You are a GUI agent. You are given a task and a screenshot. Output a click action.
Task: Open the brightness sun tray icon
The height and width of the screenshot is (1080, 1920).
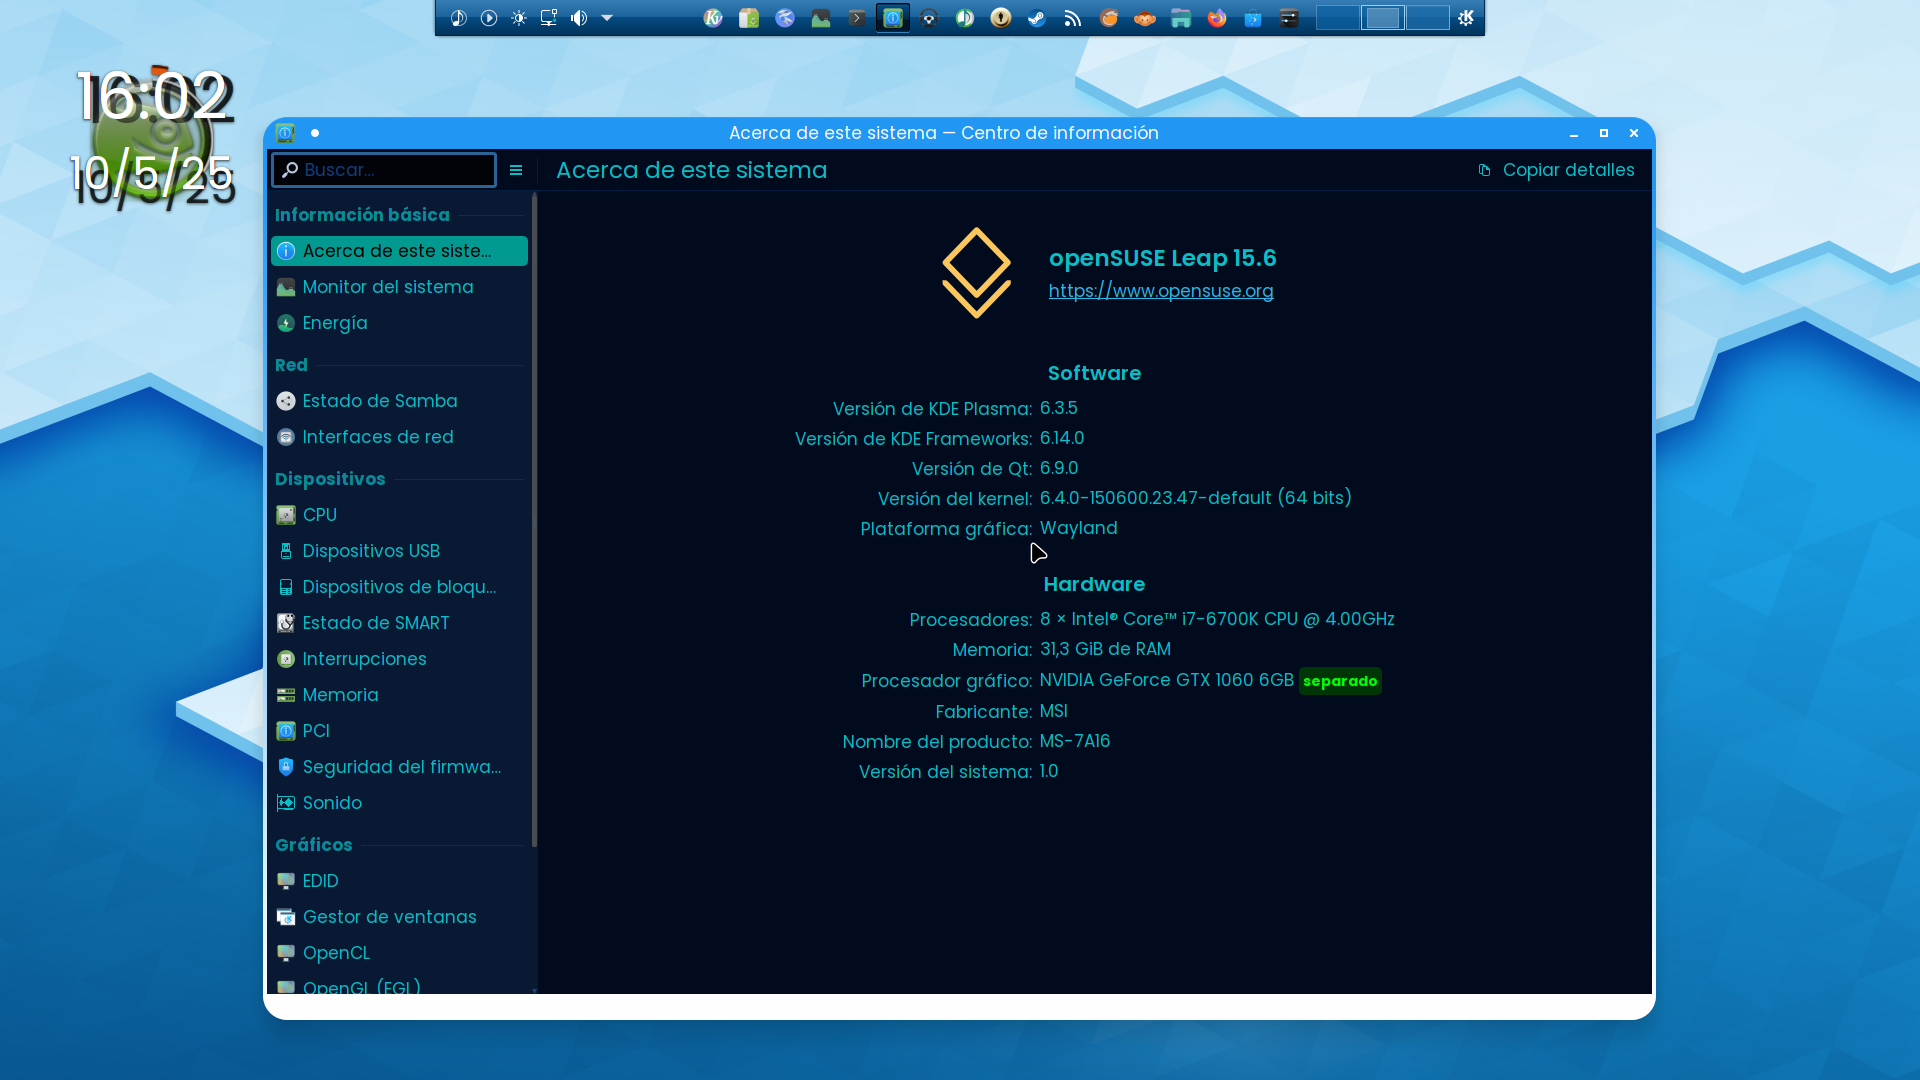519,18
